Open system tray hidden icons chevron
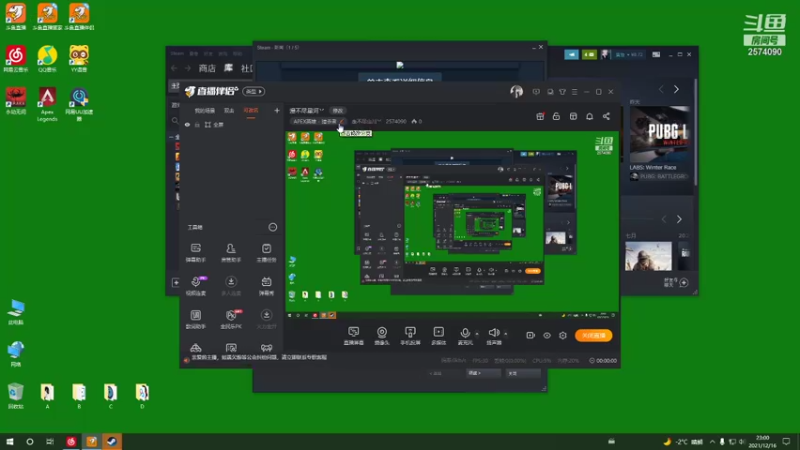This screenshot has width=800, height=450. point(712,441)
